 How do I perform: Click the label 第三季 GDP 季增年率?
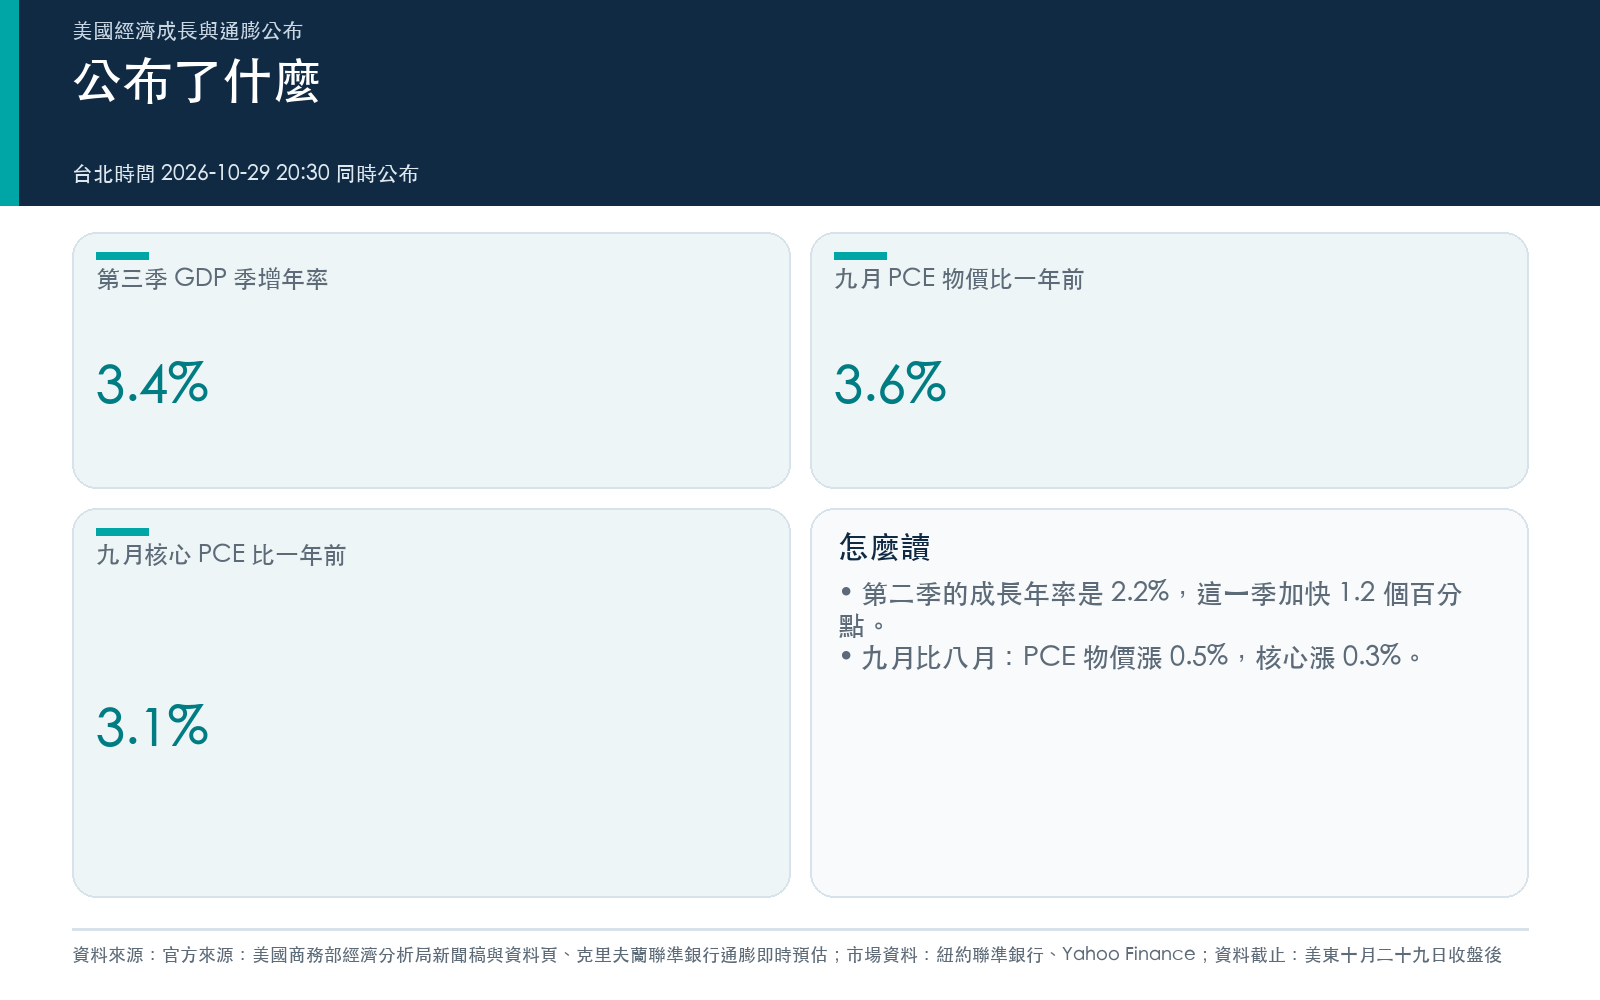(212, 278)
